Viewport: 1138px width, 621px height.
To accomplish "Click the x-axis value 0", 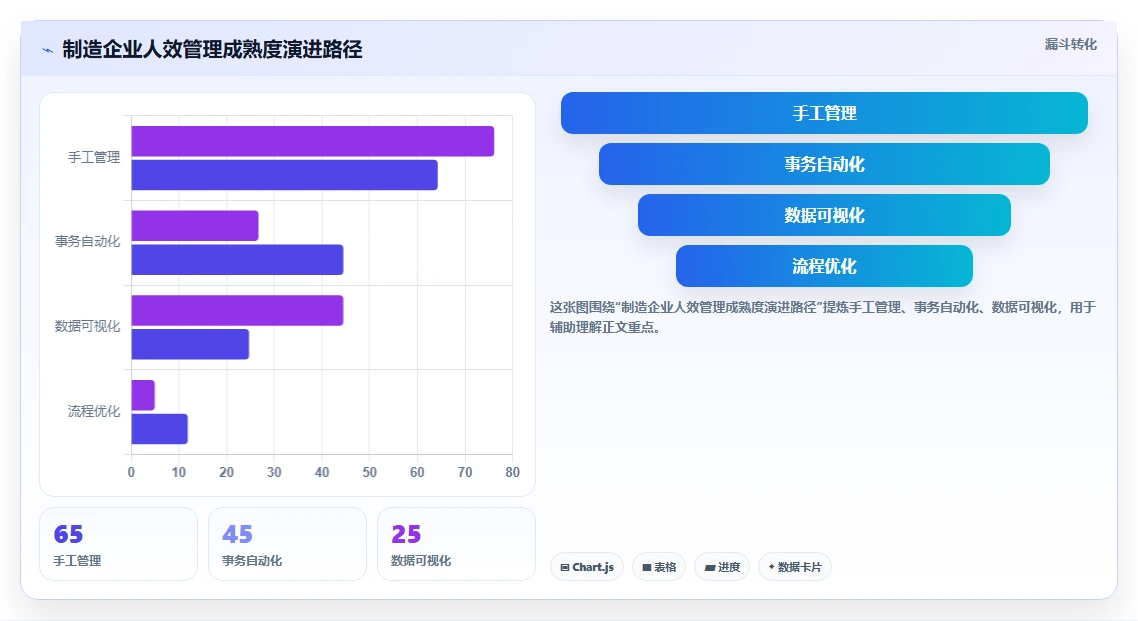I will [x=131, y=472].
